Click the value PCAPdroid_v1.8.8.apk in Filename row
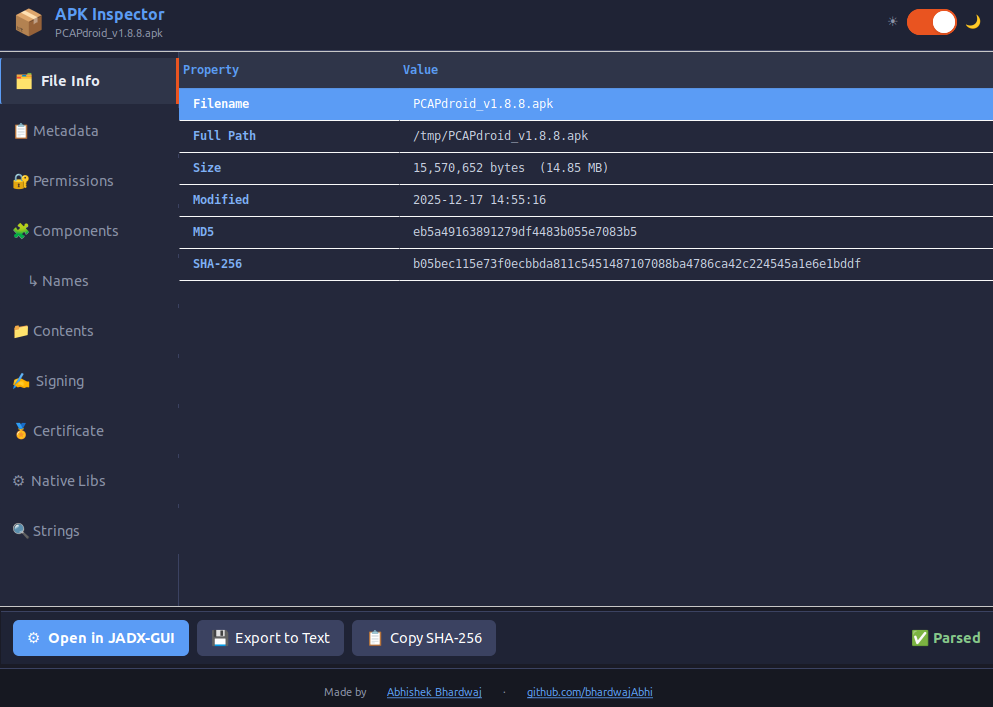 click(x=483, y=104)
